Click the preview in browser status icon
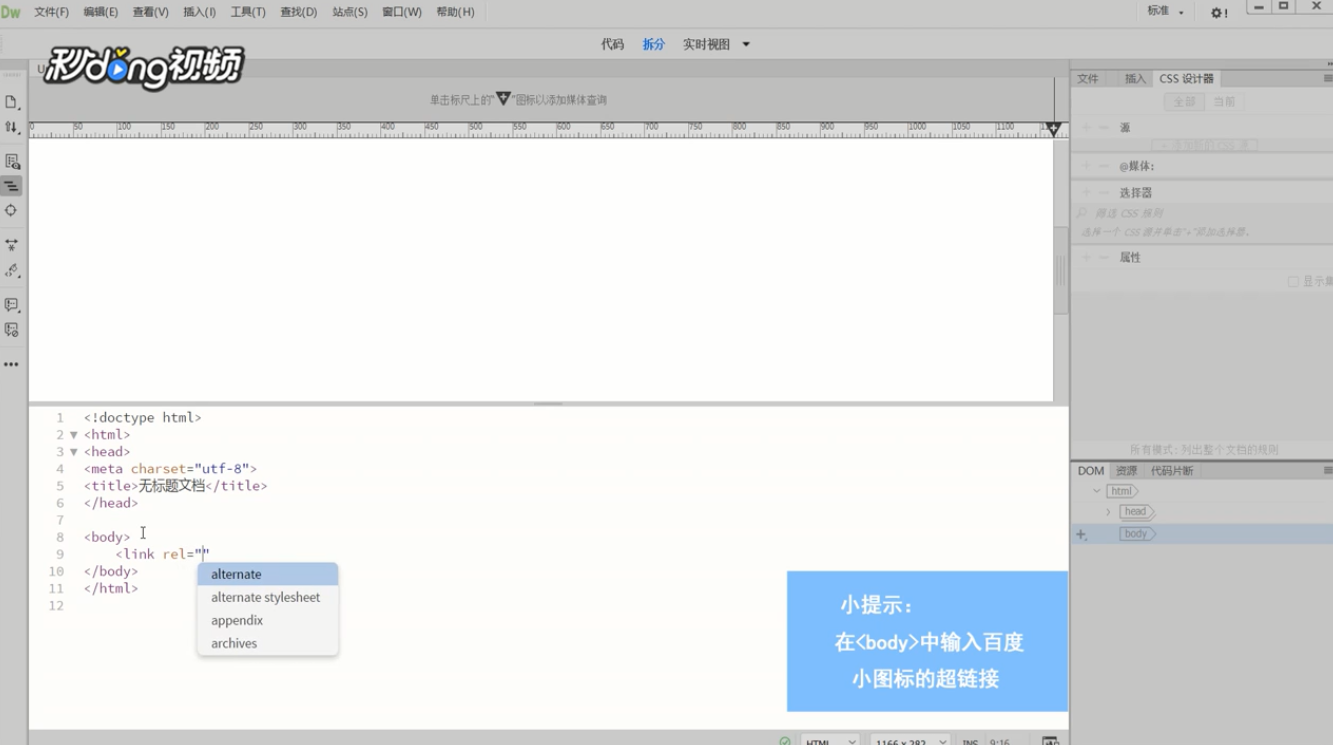This screenshot has height=745, width=1333. coord(1050,742)
